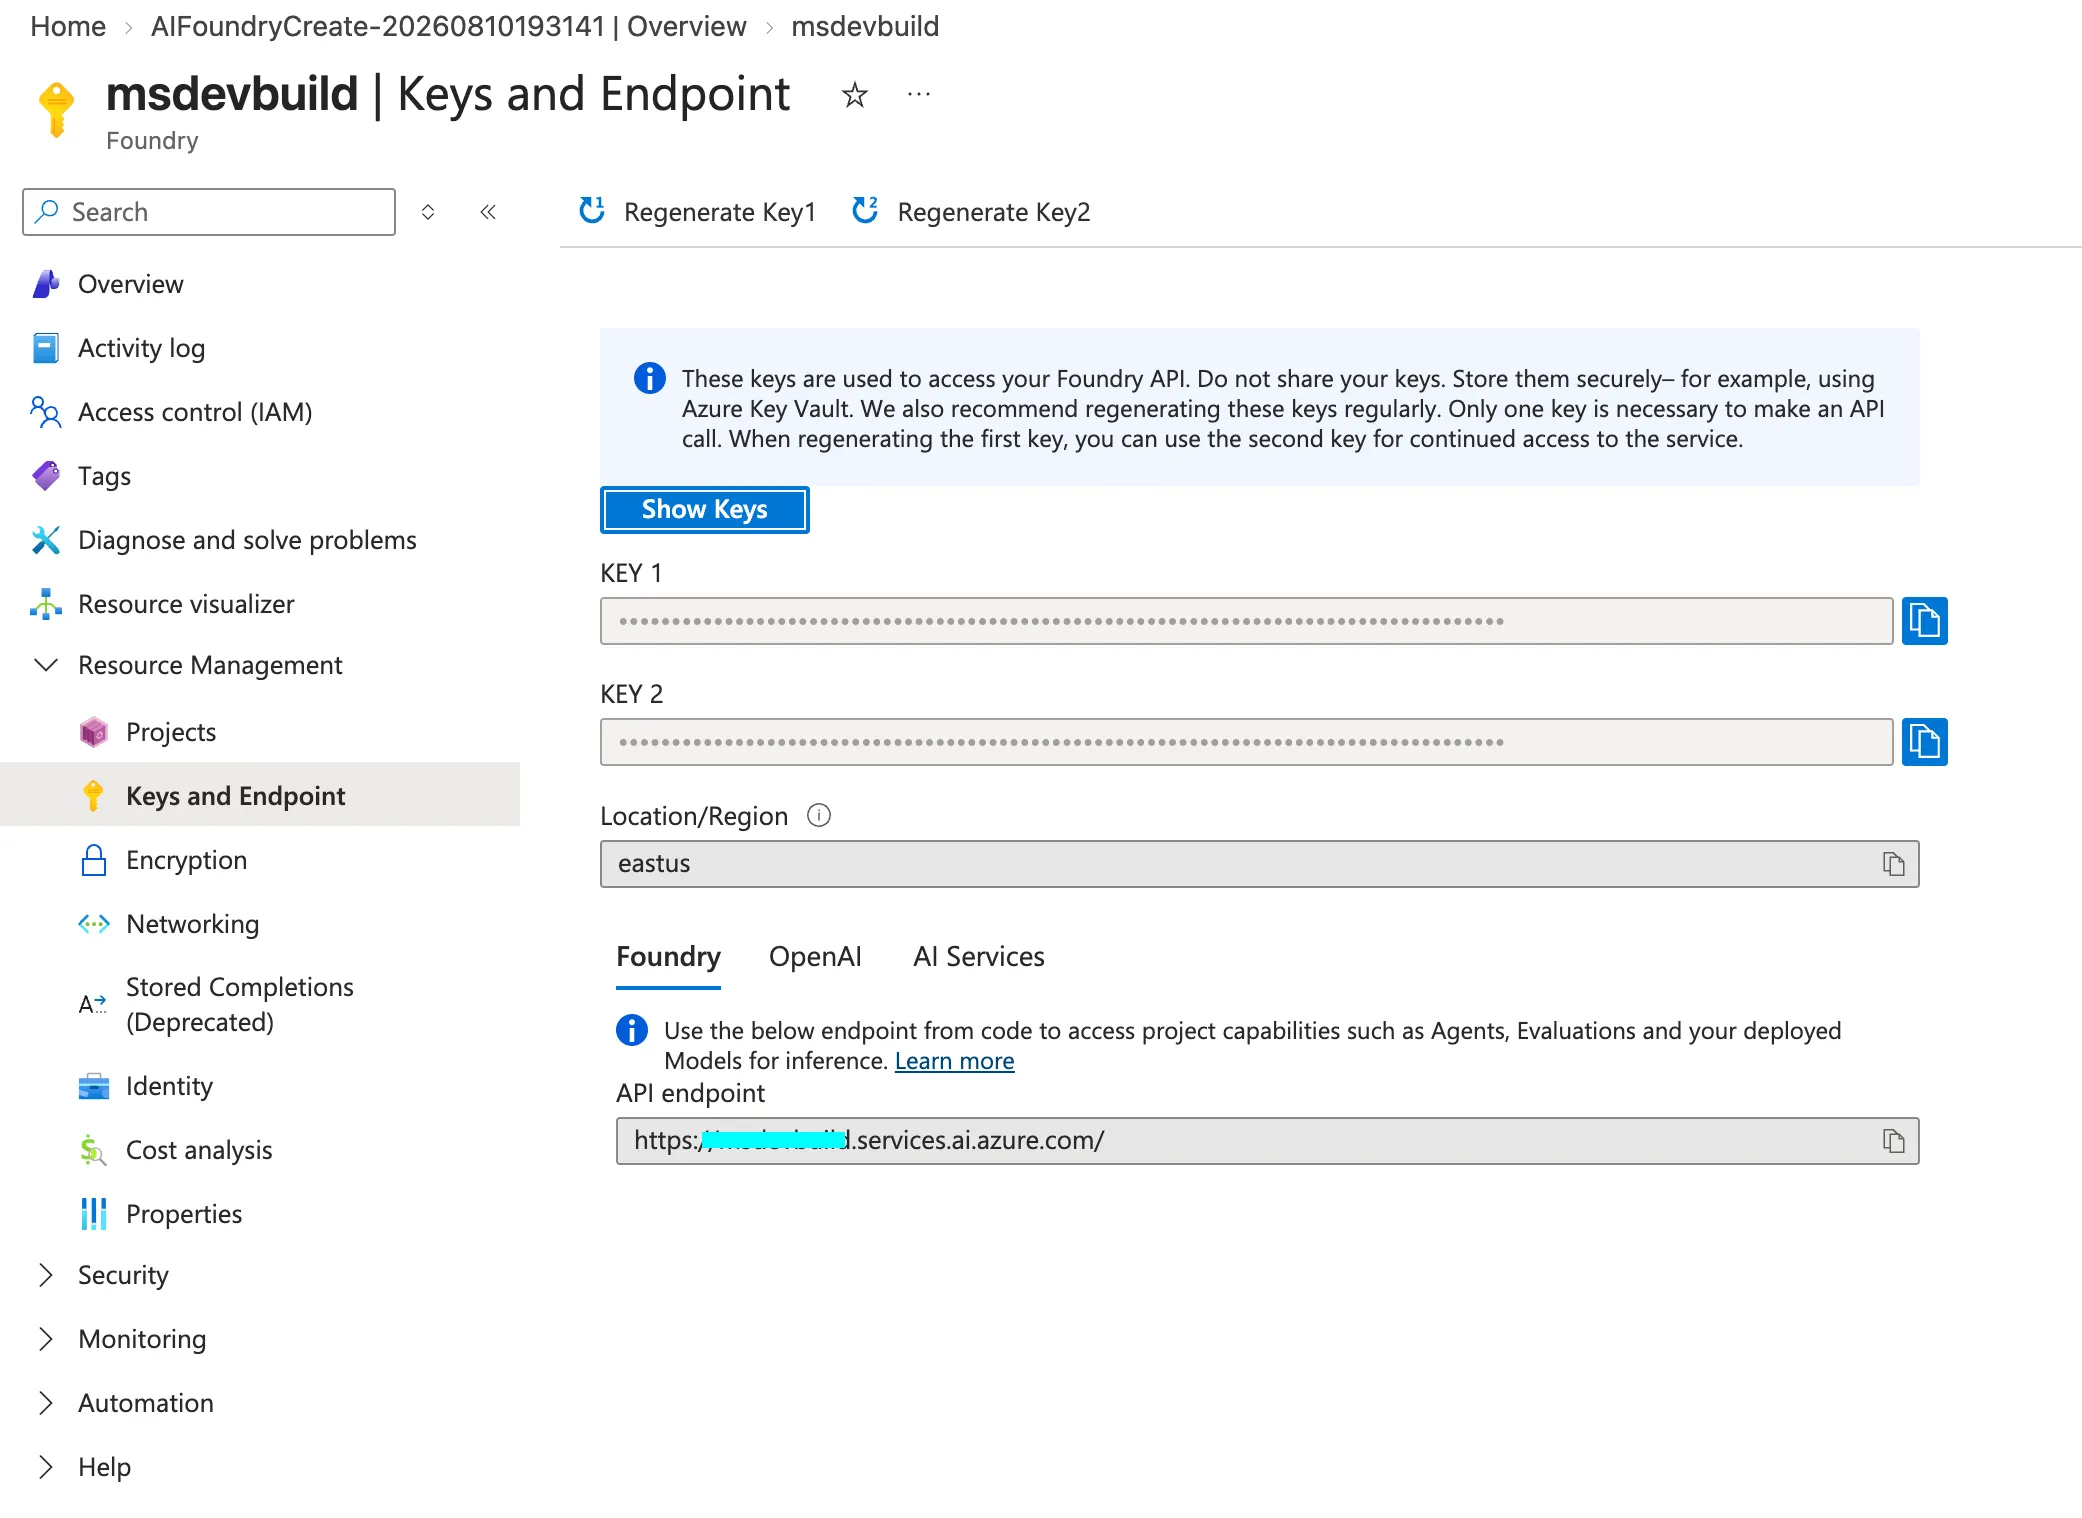Screen dimensions: 2082x1518
Task: Click the Projects cube icon
Action: click(x=94, y=732)
